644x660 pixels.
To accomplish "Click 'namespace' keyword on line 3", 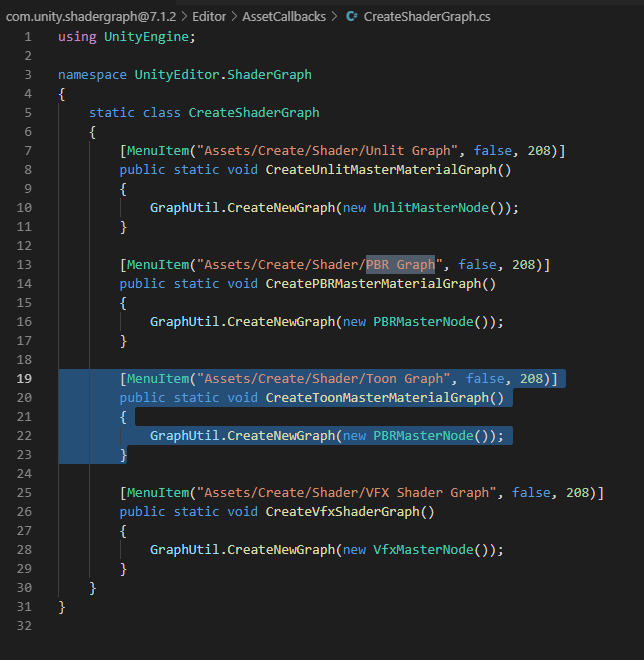I will click(x=92, y=75).
